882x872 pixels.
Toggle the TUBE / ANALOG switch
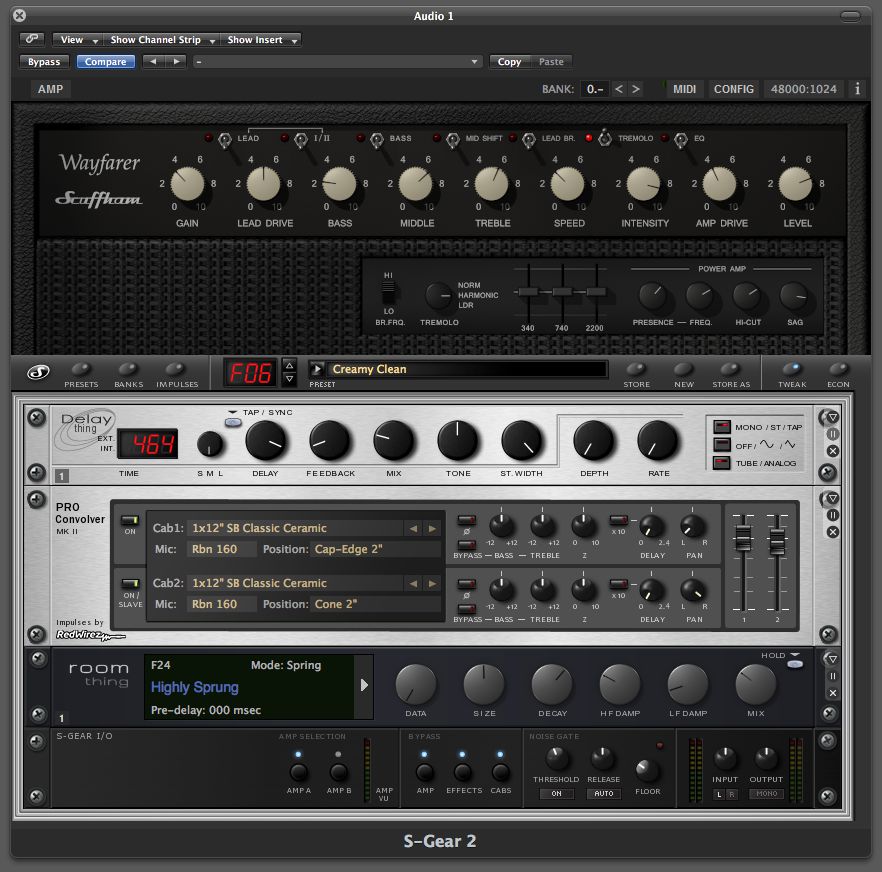tap(722, 463)
